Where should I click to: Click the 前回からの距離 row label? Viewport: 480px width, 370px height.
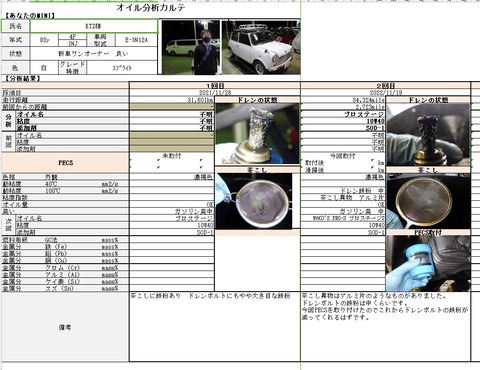[x=25, y=107]
